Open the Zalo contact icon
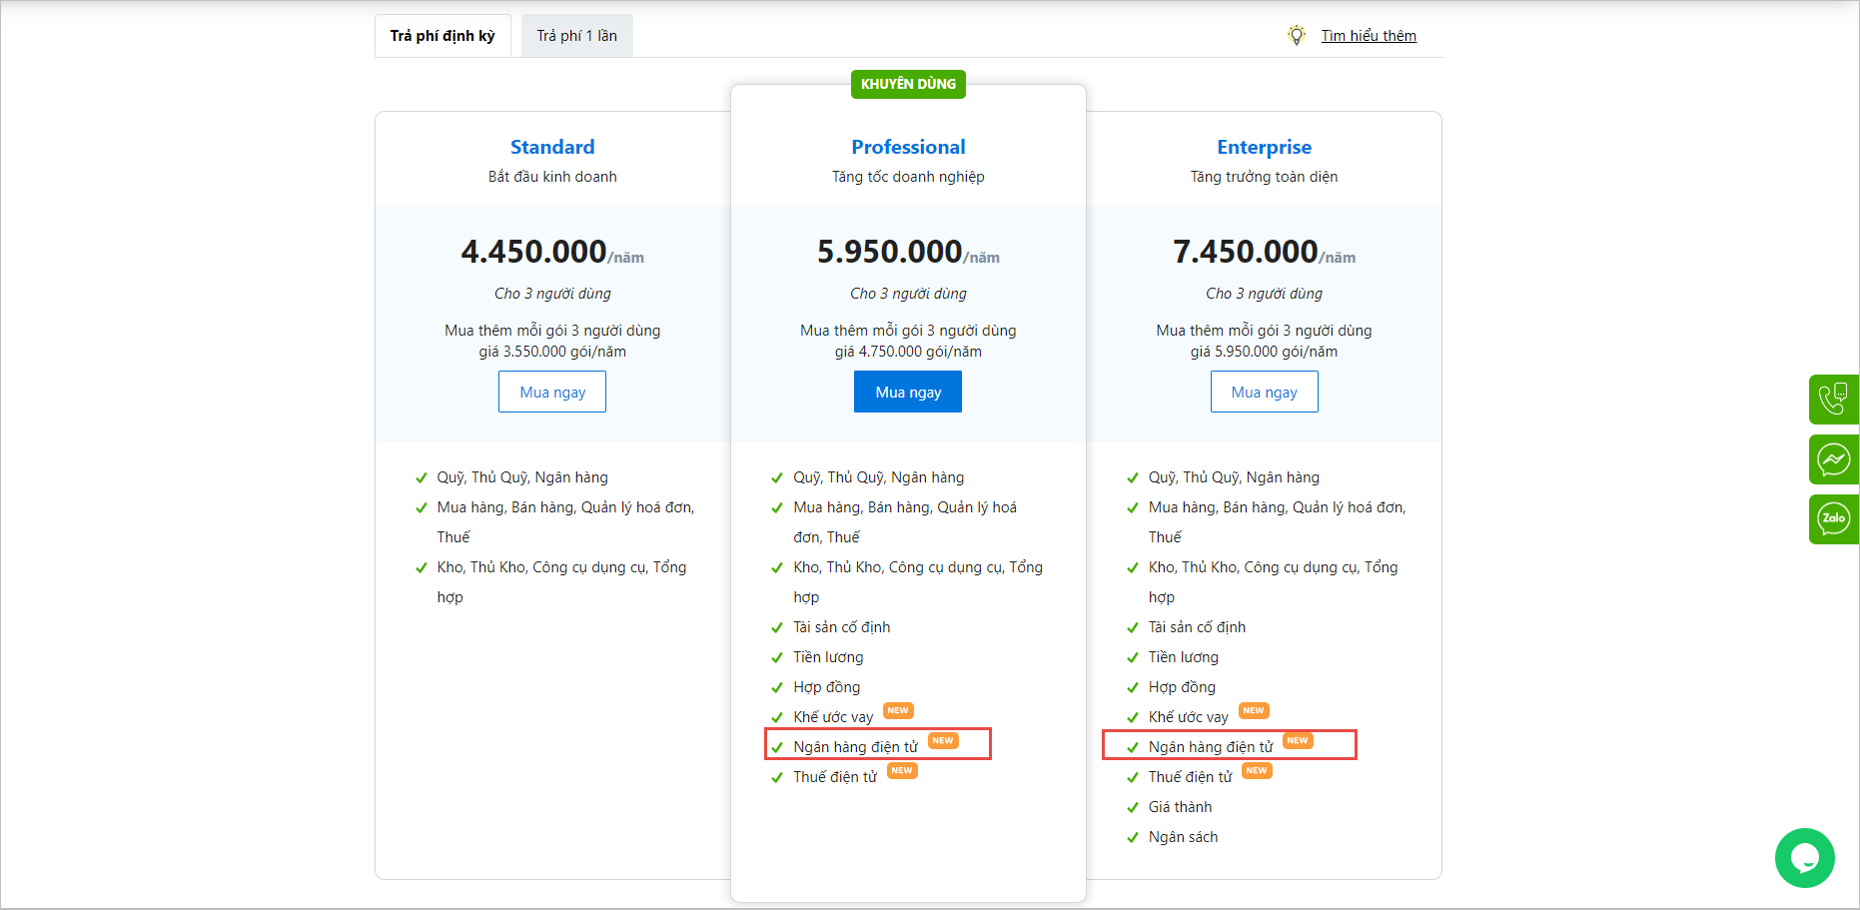This screenshot has height=910, width=1860. click(1833, 519)
